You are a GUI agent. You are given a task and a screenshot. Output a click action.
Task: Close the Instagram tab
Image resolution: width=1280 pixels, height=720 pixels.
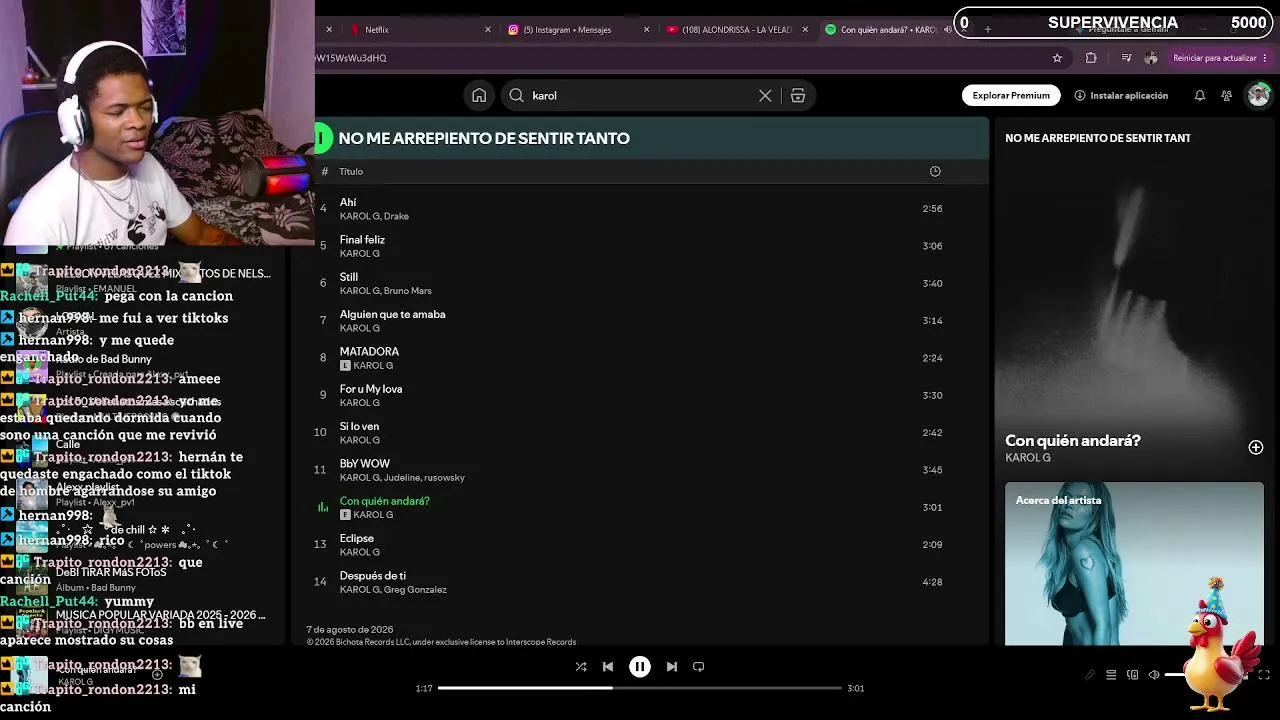click(x=646, y=30)
